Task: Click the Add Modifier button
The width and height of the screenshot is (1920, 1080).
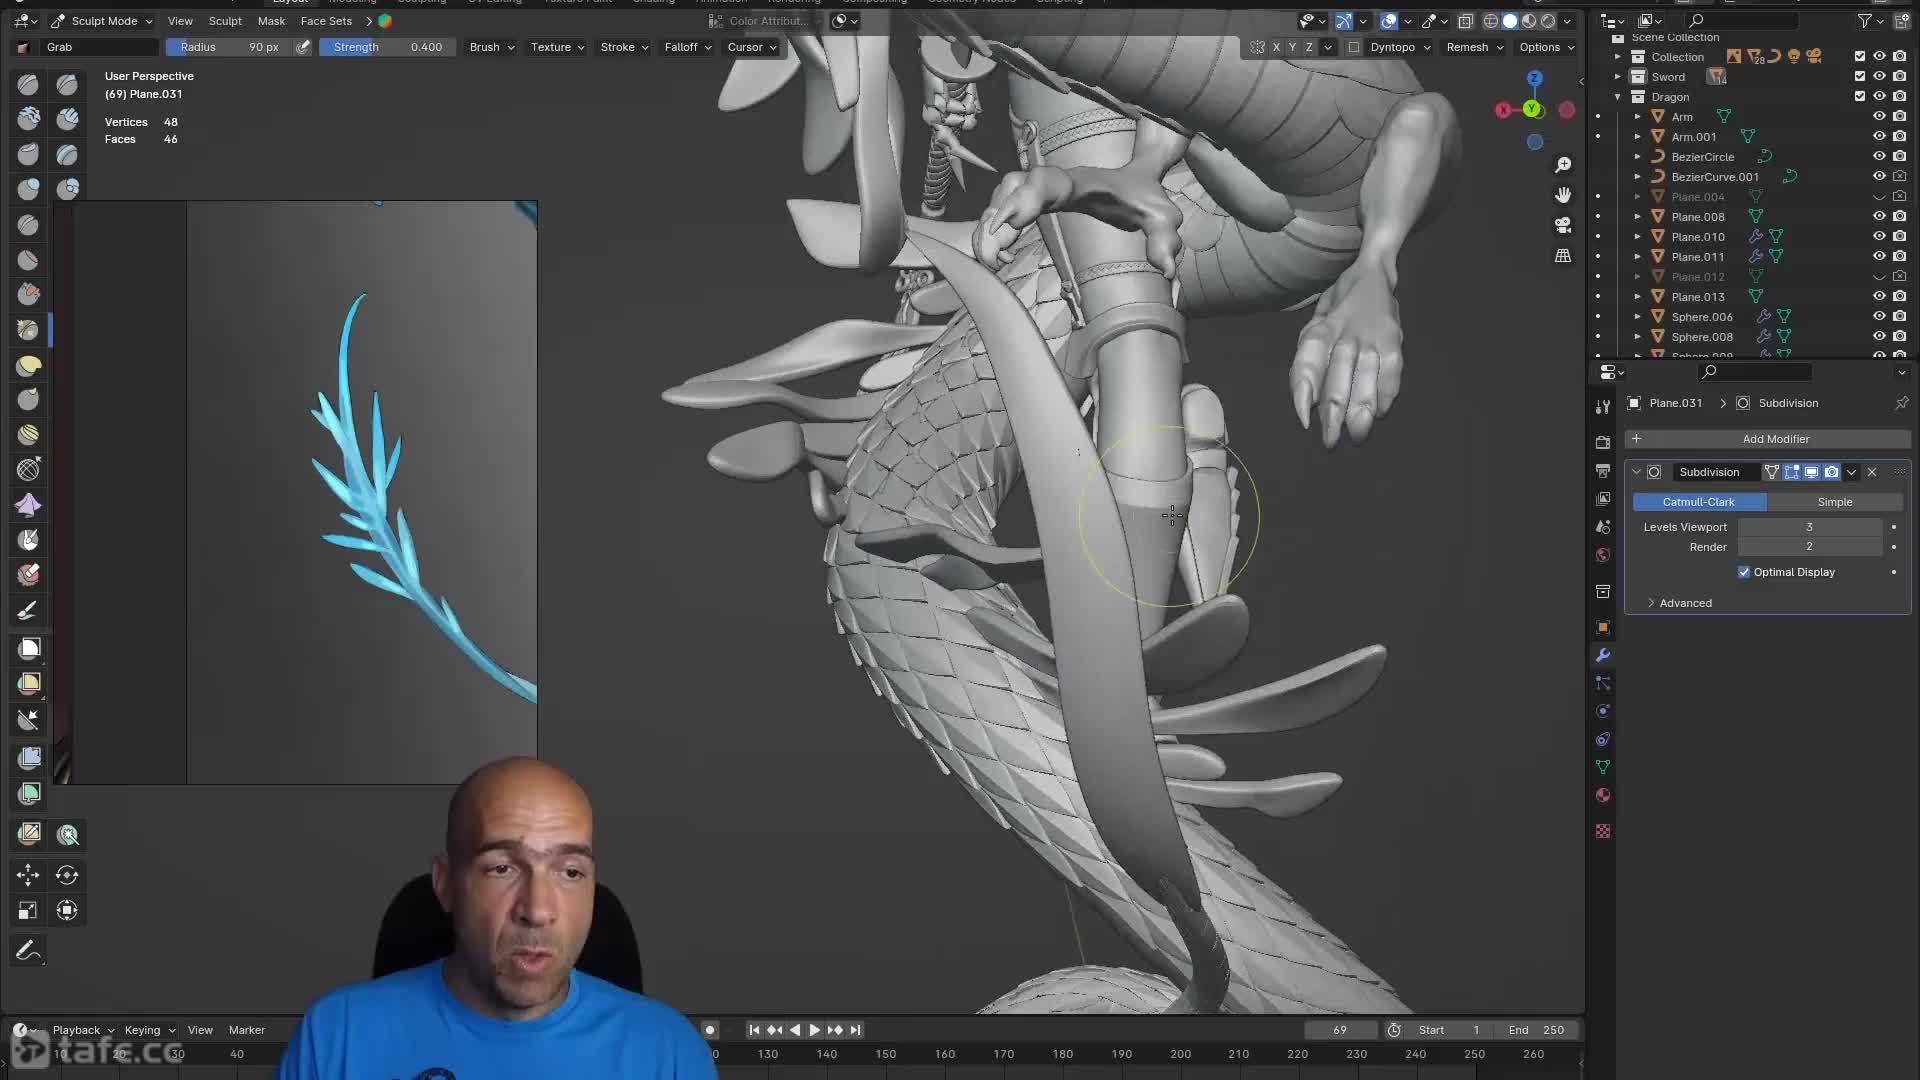Action: 1768,439
